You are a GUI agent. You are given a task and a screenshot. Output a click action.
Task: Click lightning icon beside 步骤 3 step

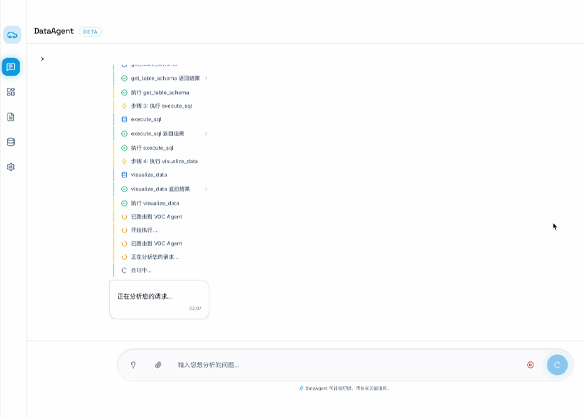pyautogui.click(x=124, y=106)
